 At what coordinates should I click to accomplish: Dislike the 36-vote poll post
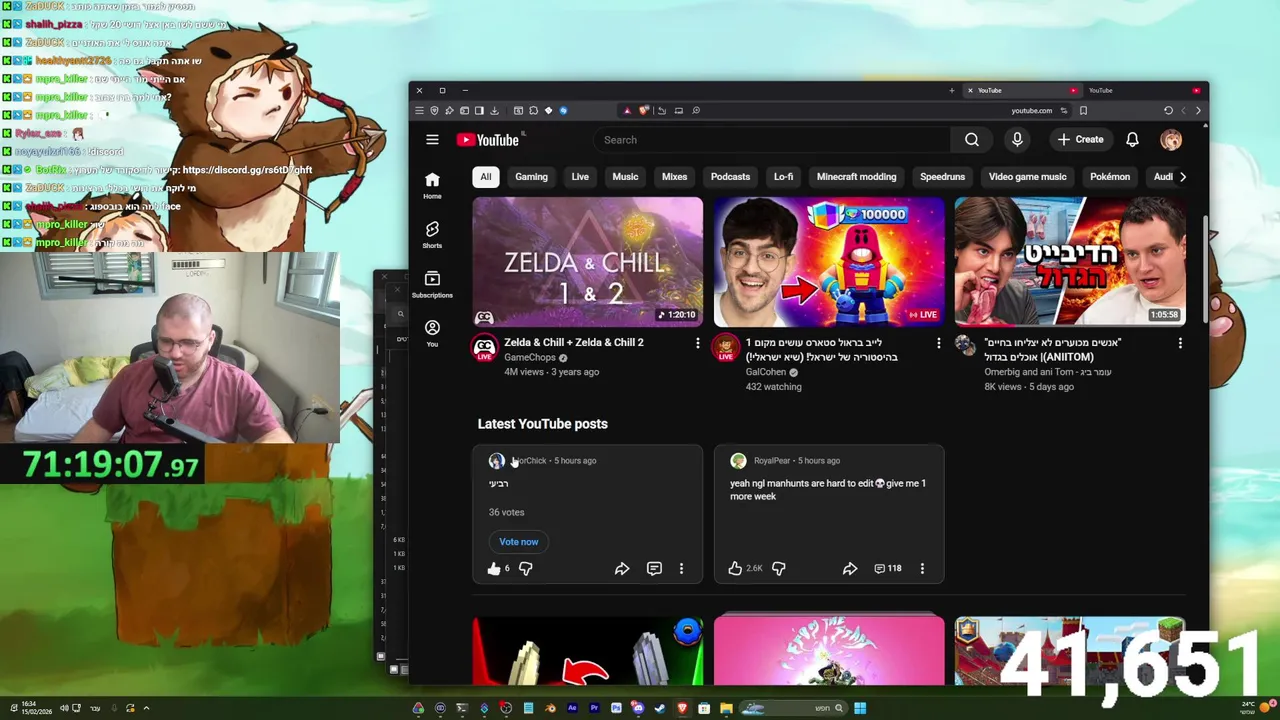(x=525, y=568)
